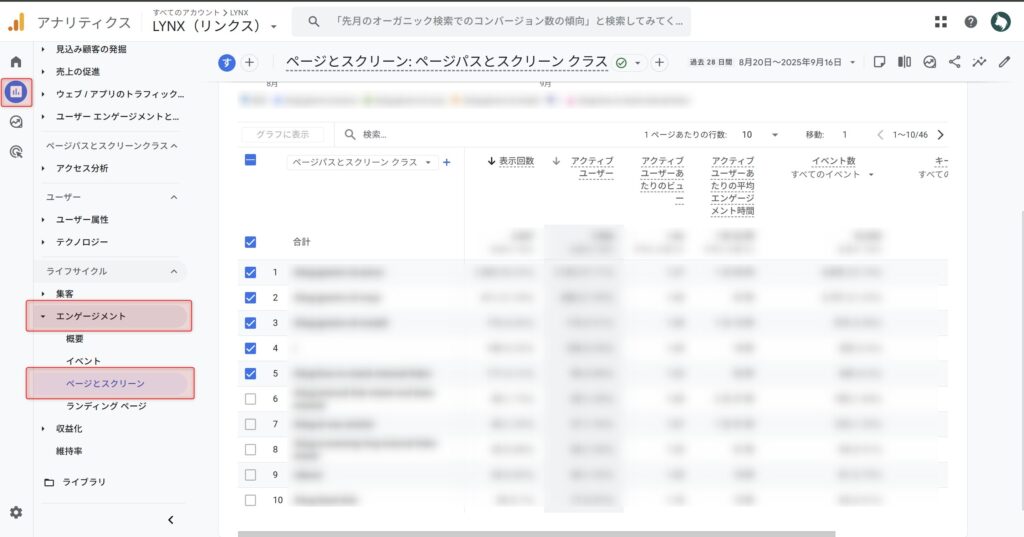
Task: Open the Advertising icon in left rail
Action: pos(16,152)
